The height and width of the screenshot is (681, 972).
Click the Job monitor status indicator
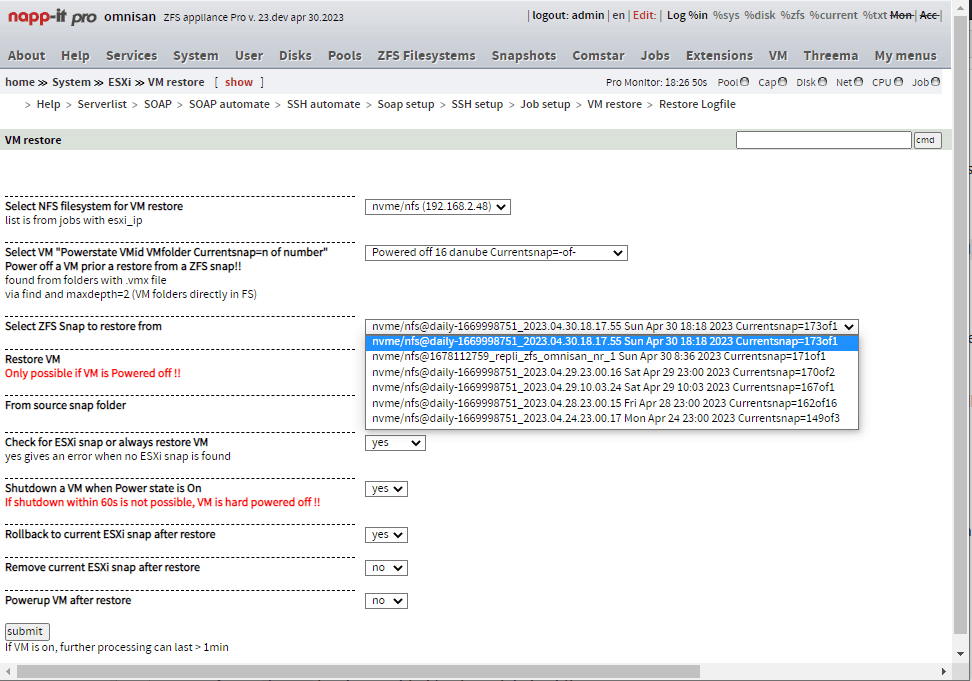point(935,82)
